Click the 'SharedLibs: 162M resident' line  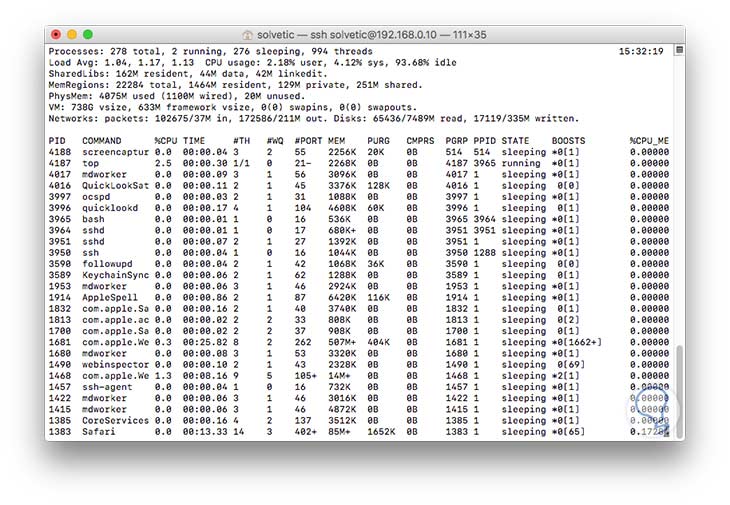point(188,74)
